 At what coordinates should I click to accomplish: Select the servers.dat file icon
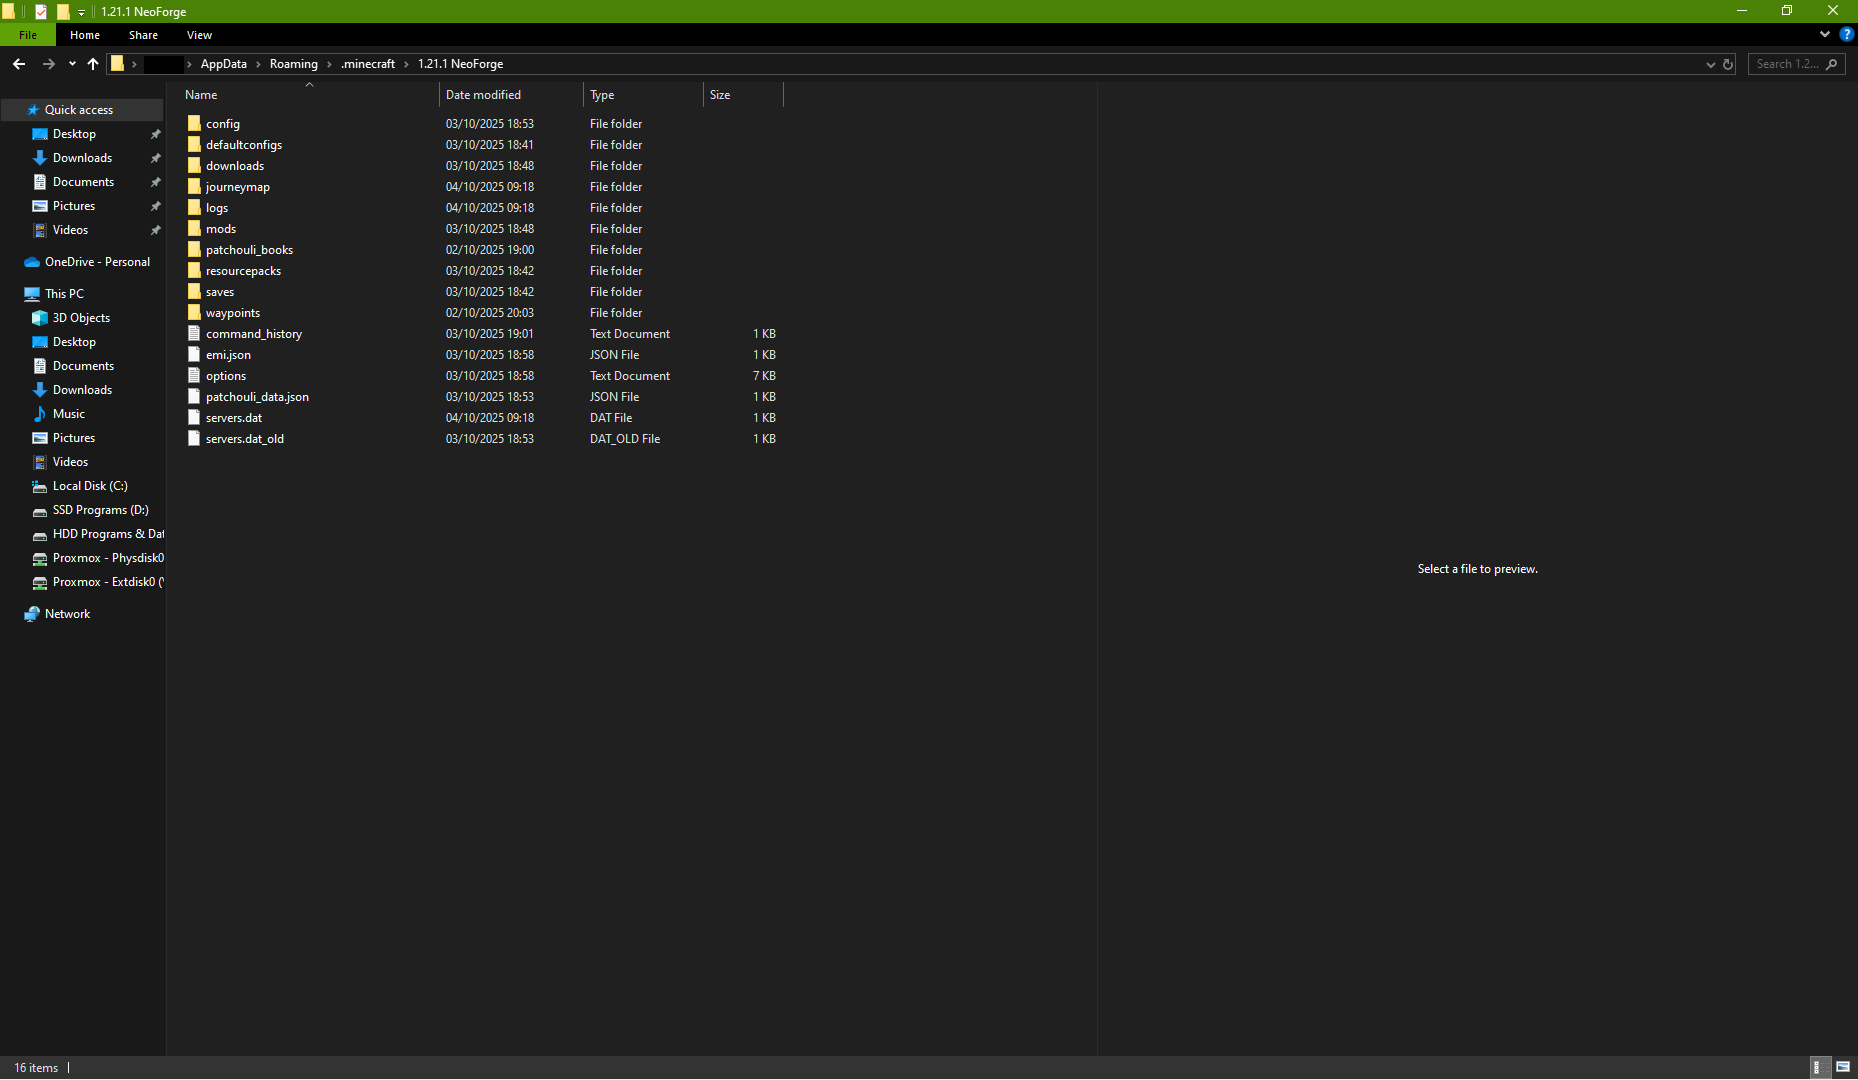coord(194,418)
